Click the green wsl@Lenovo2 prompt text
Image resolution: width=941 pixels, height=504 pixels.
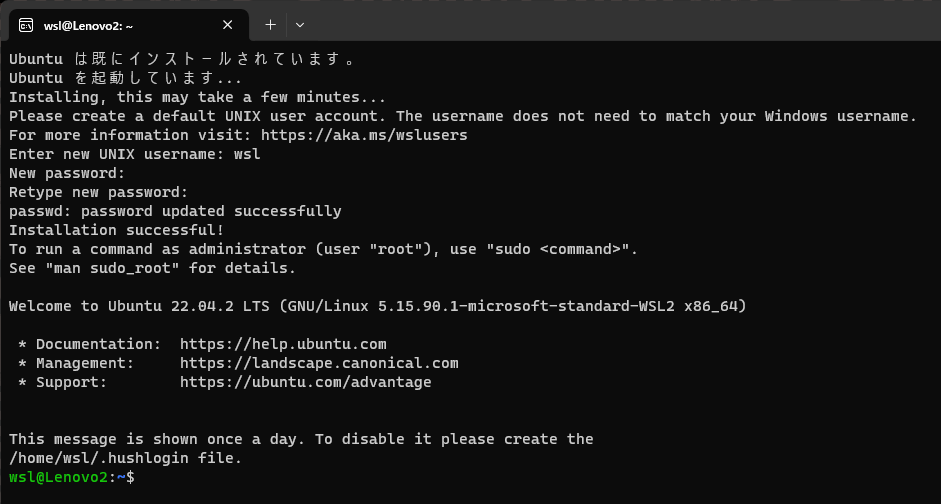[59, 478]
